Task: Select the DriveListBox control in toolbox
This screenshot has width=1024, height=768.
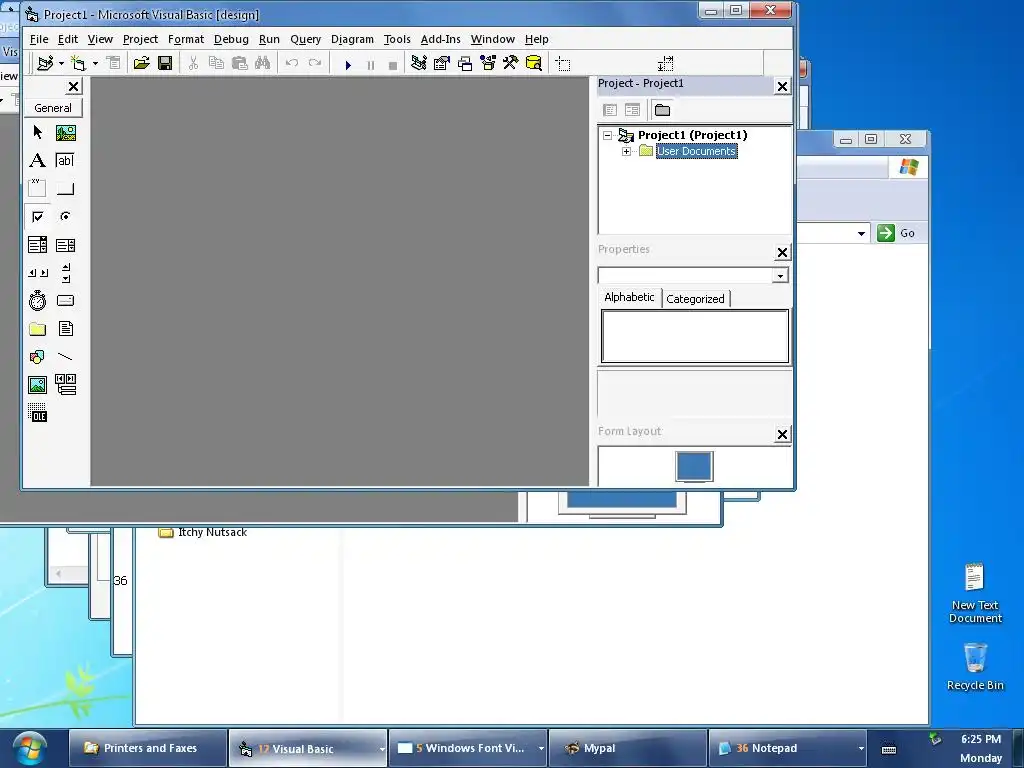Action: pyautogui.click(x=65, y=300)
